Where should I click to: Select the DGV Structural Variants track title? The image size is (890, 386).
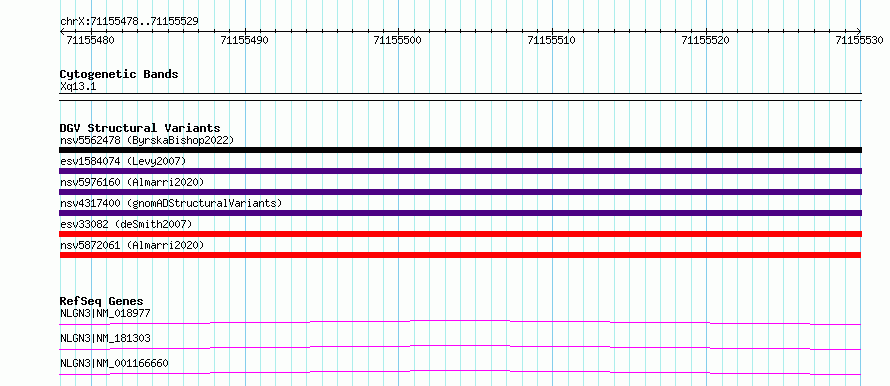140,128
